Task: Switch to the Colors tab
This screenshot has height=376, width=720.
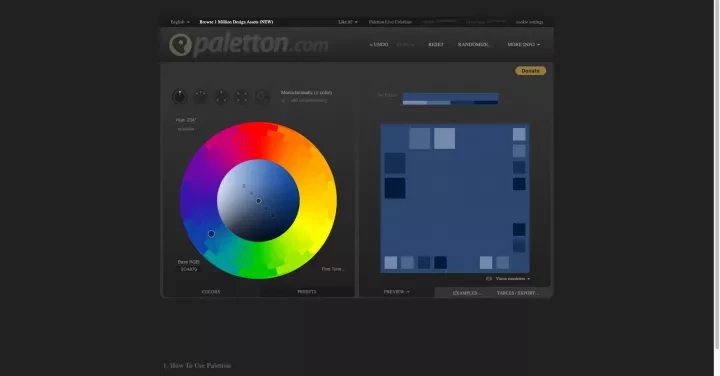Action: (x=211, y=292)
